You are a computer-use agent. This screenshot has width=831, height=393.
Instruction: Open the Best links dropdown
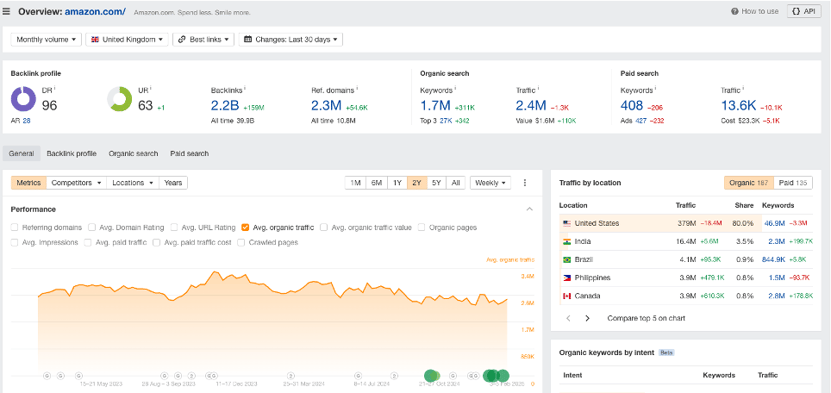point(204,40)
